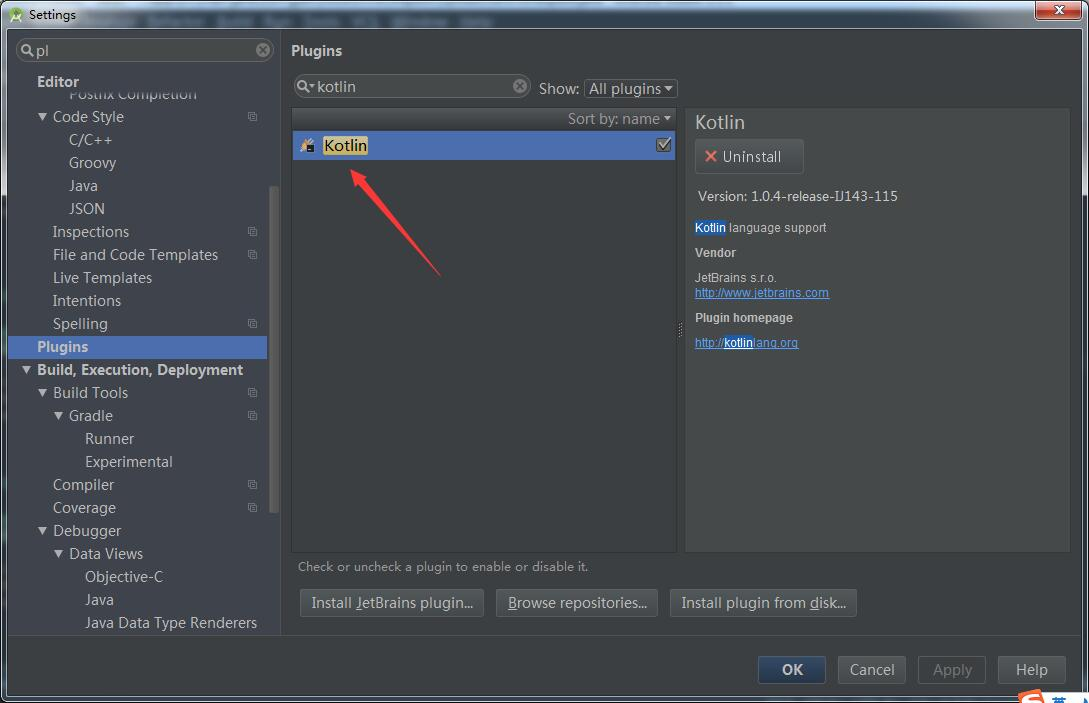Click the Version 1.0.4-release-IJ143-115 text
The height and width of the screenshot is (703, 1089).
coord(797,196)
